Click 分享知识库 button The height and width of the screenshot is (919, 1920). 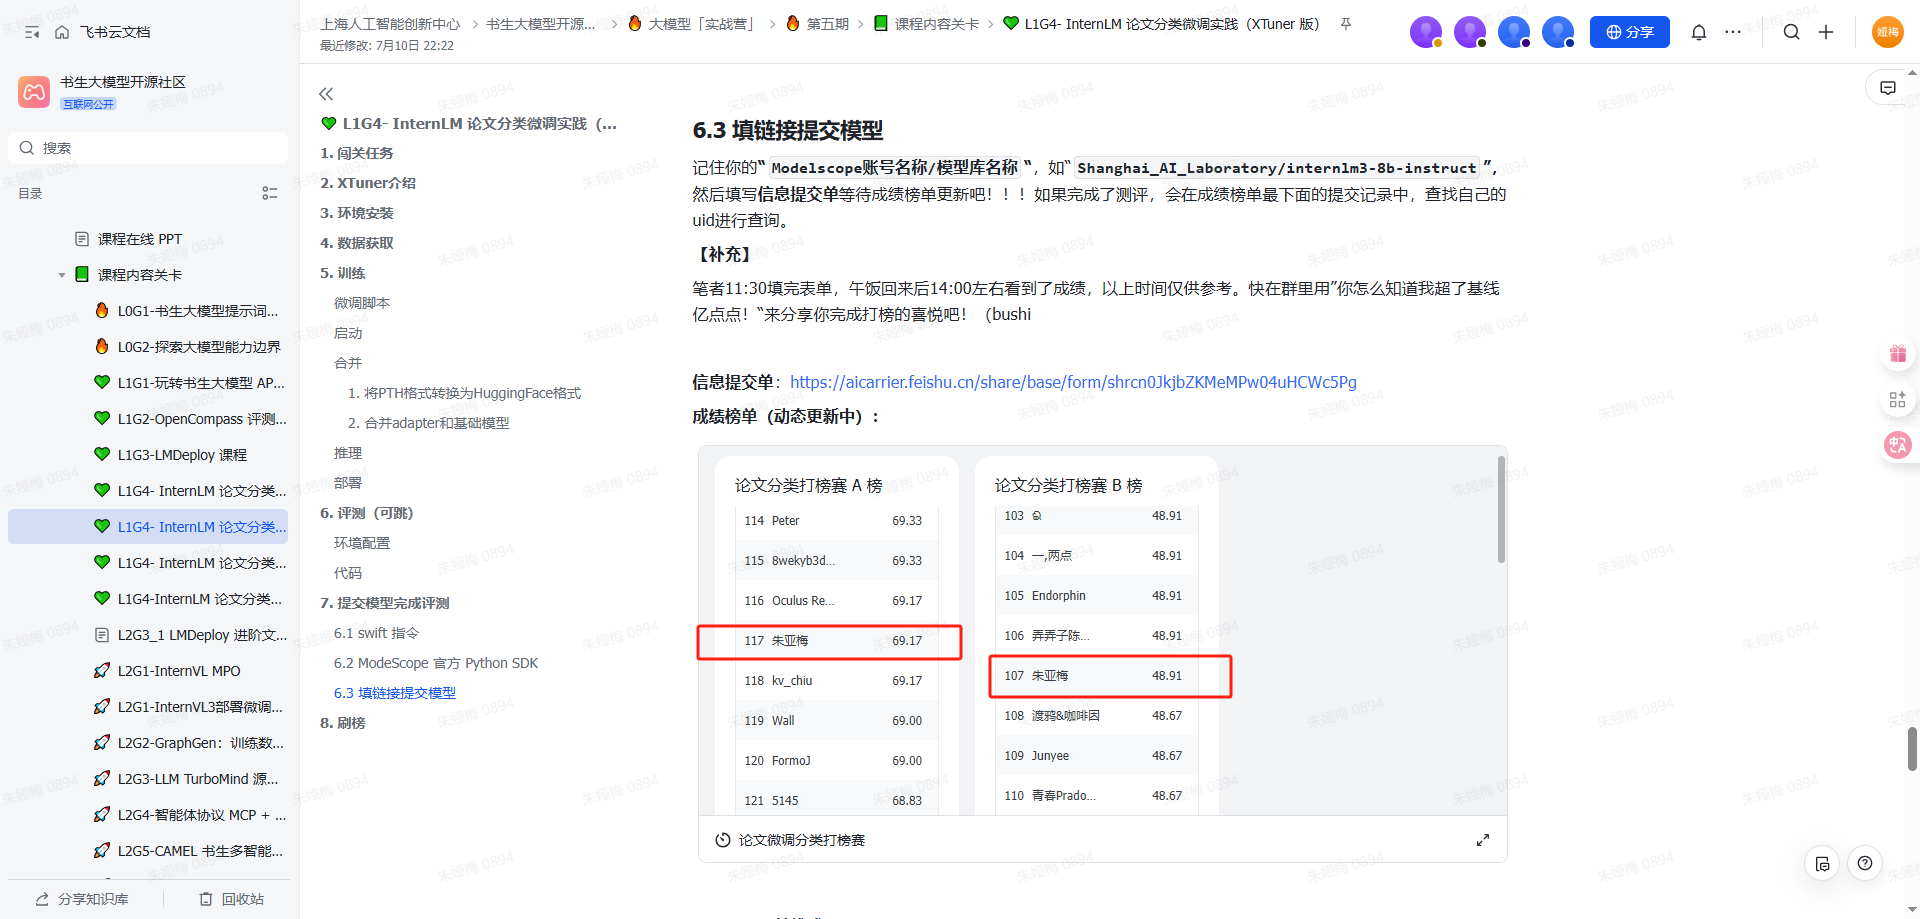pos(82,899)
